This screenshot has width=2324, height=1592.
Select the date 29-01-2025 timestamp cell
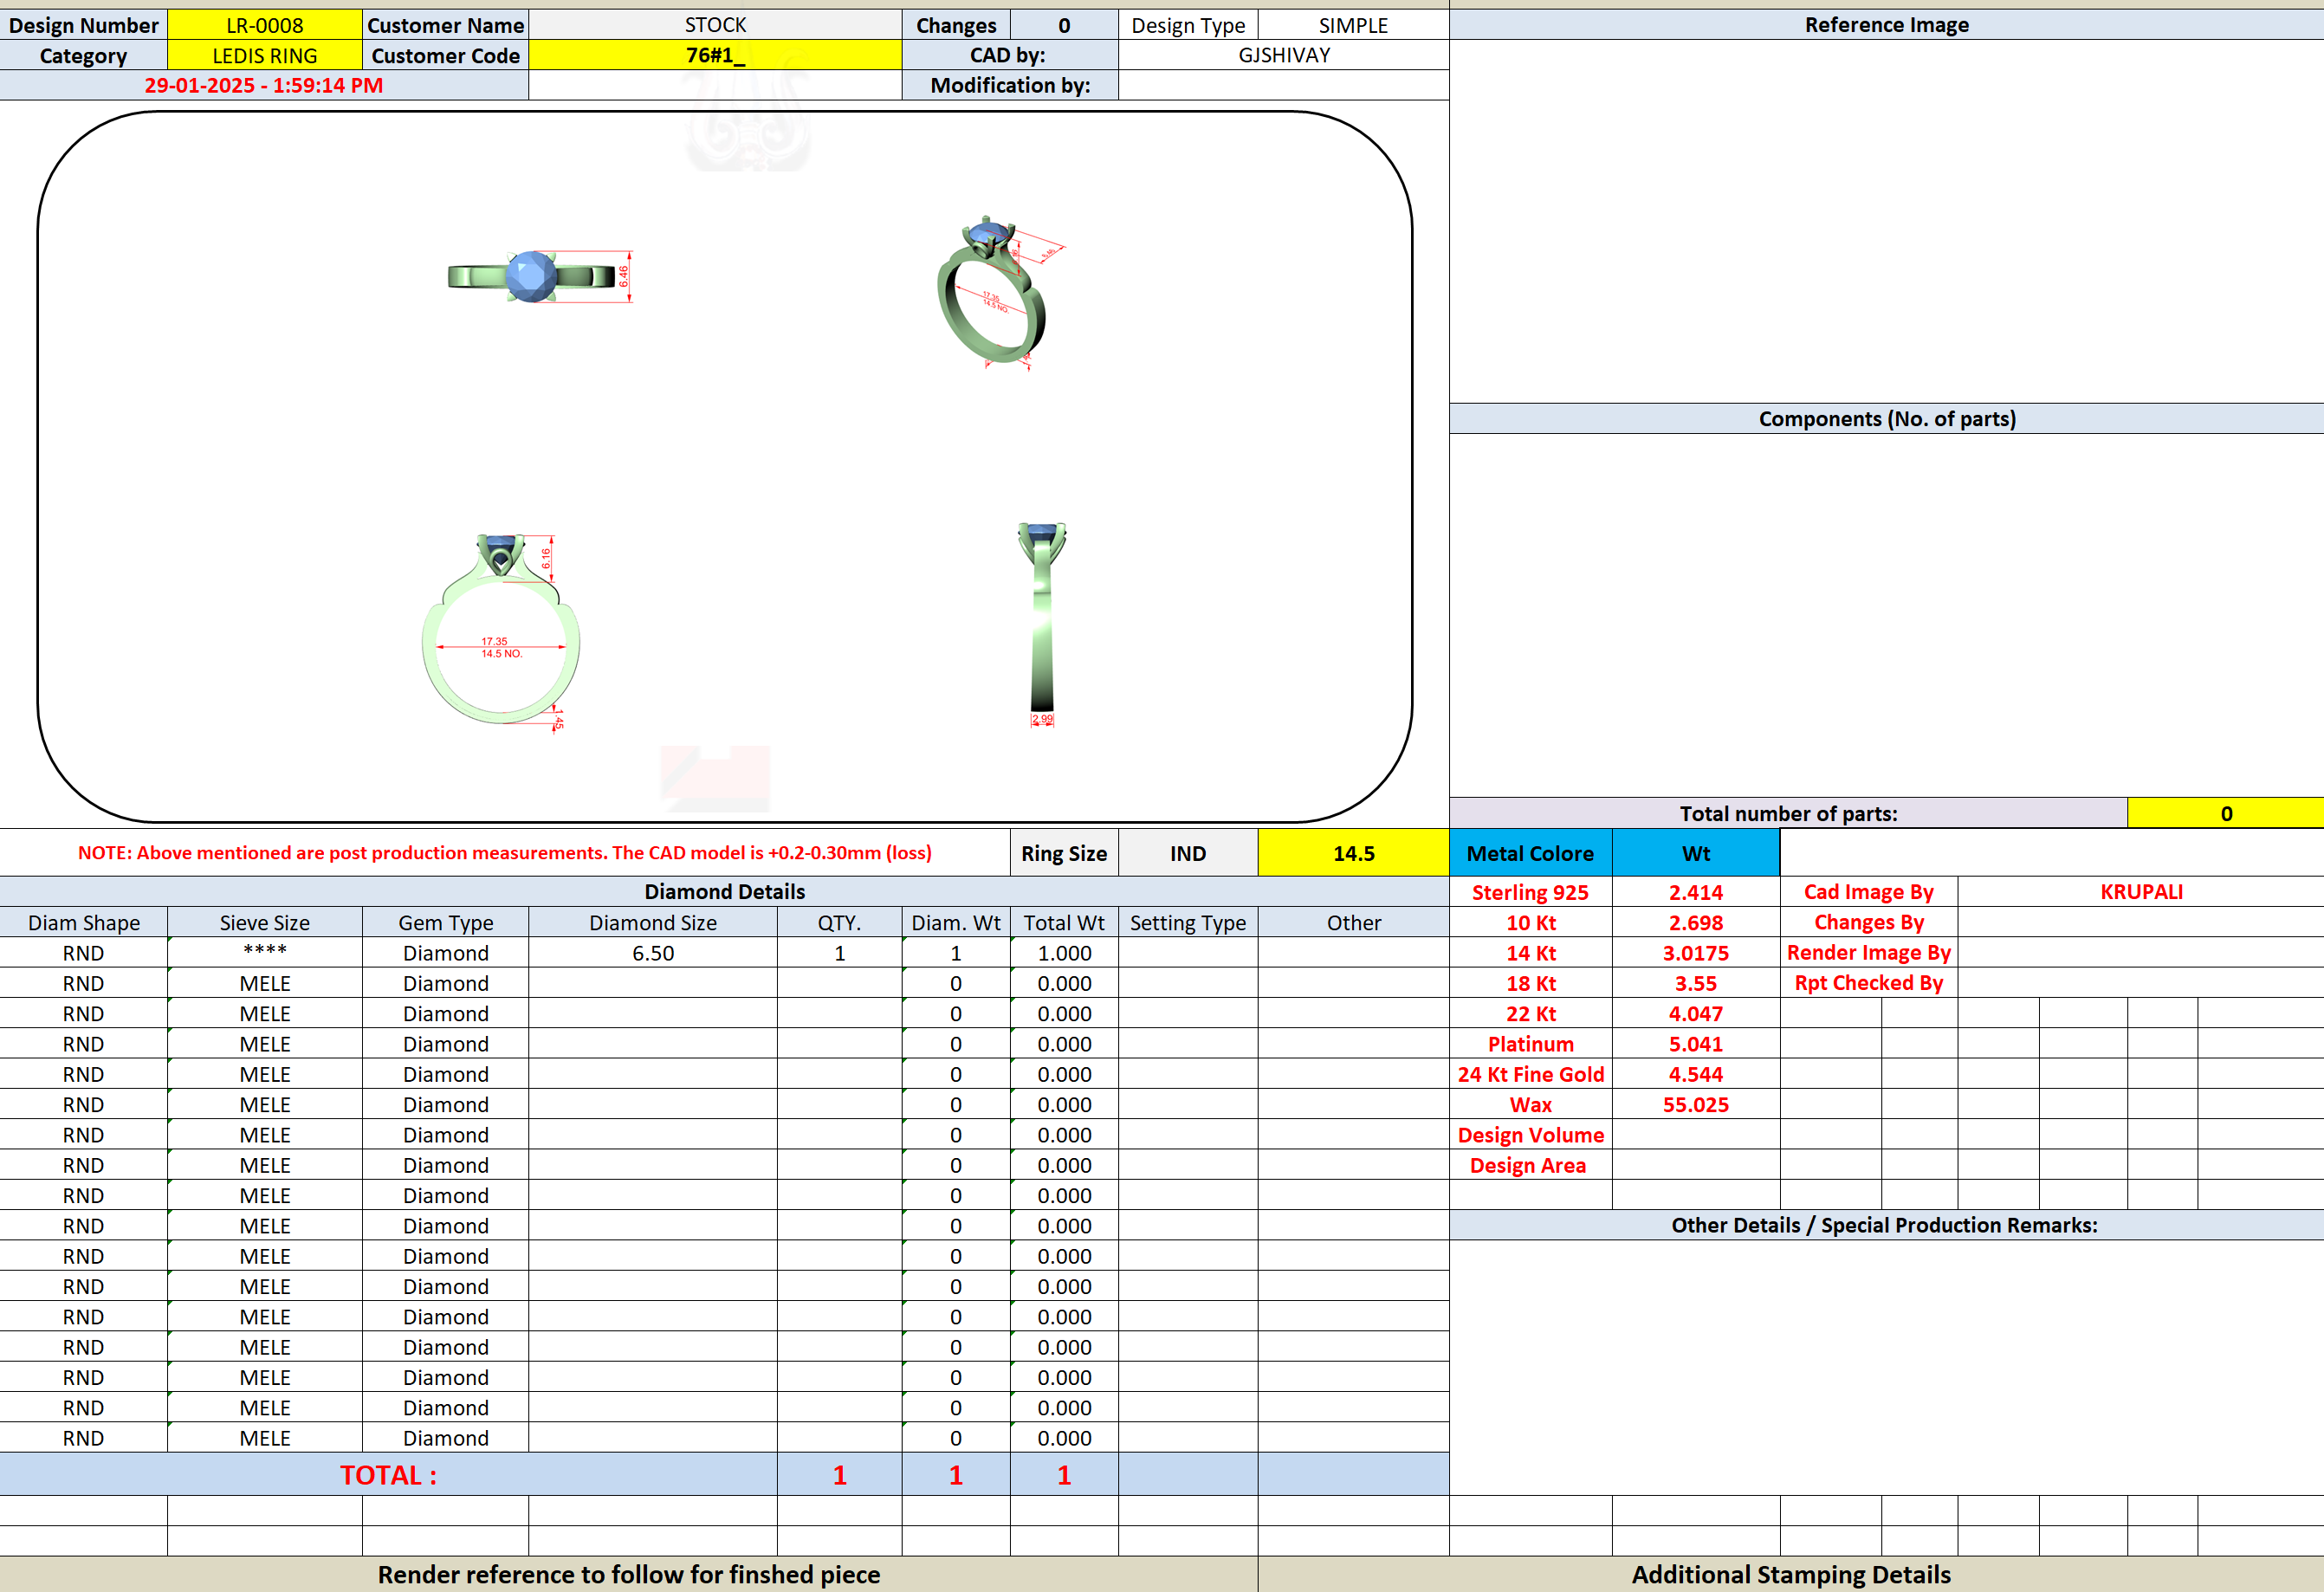coord(264,85)
